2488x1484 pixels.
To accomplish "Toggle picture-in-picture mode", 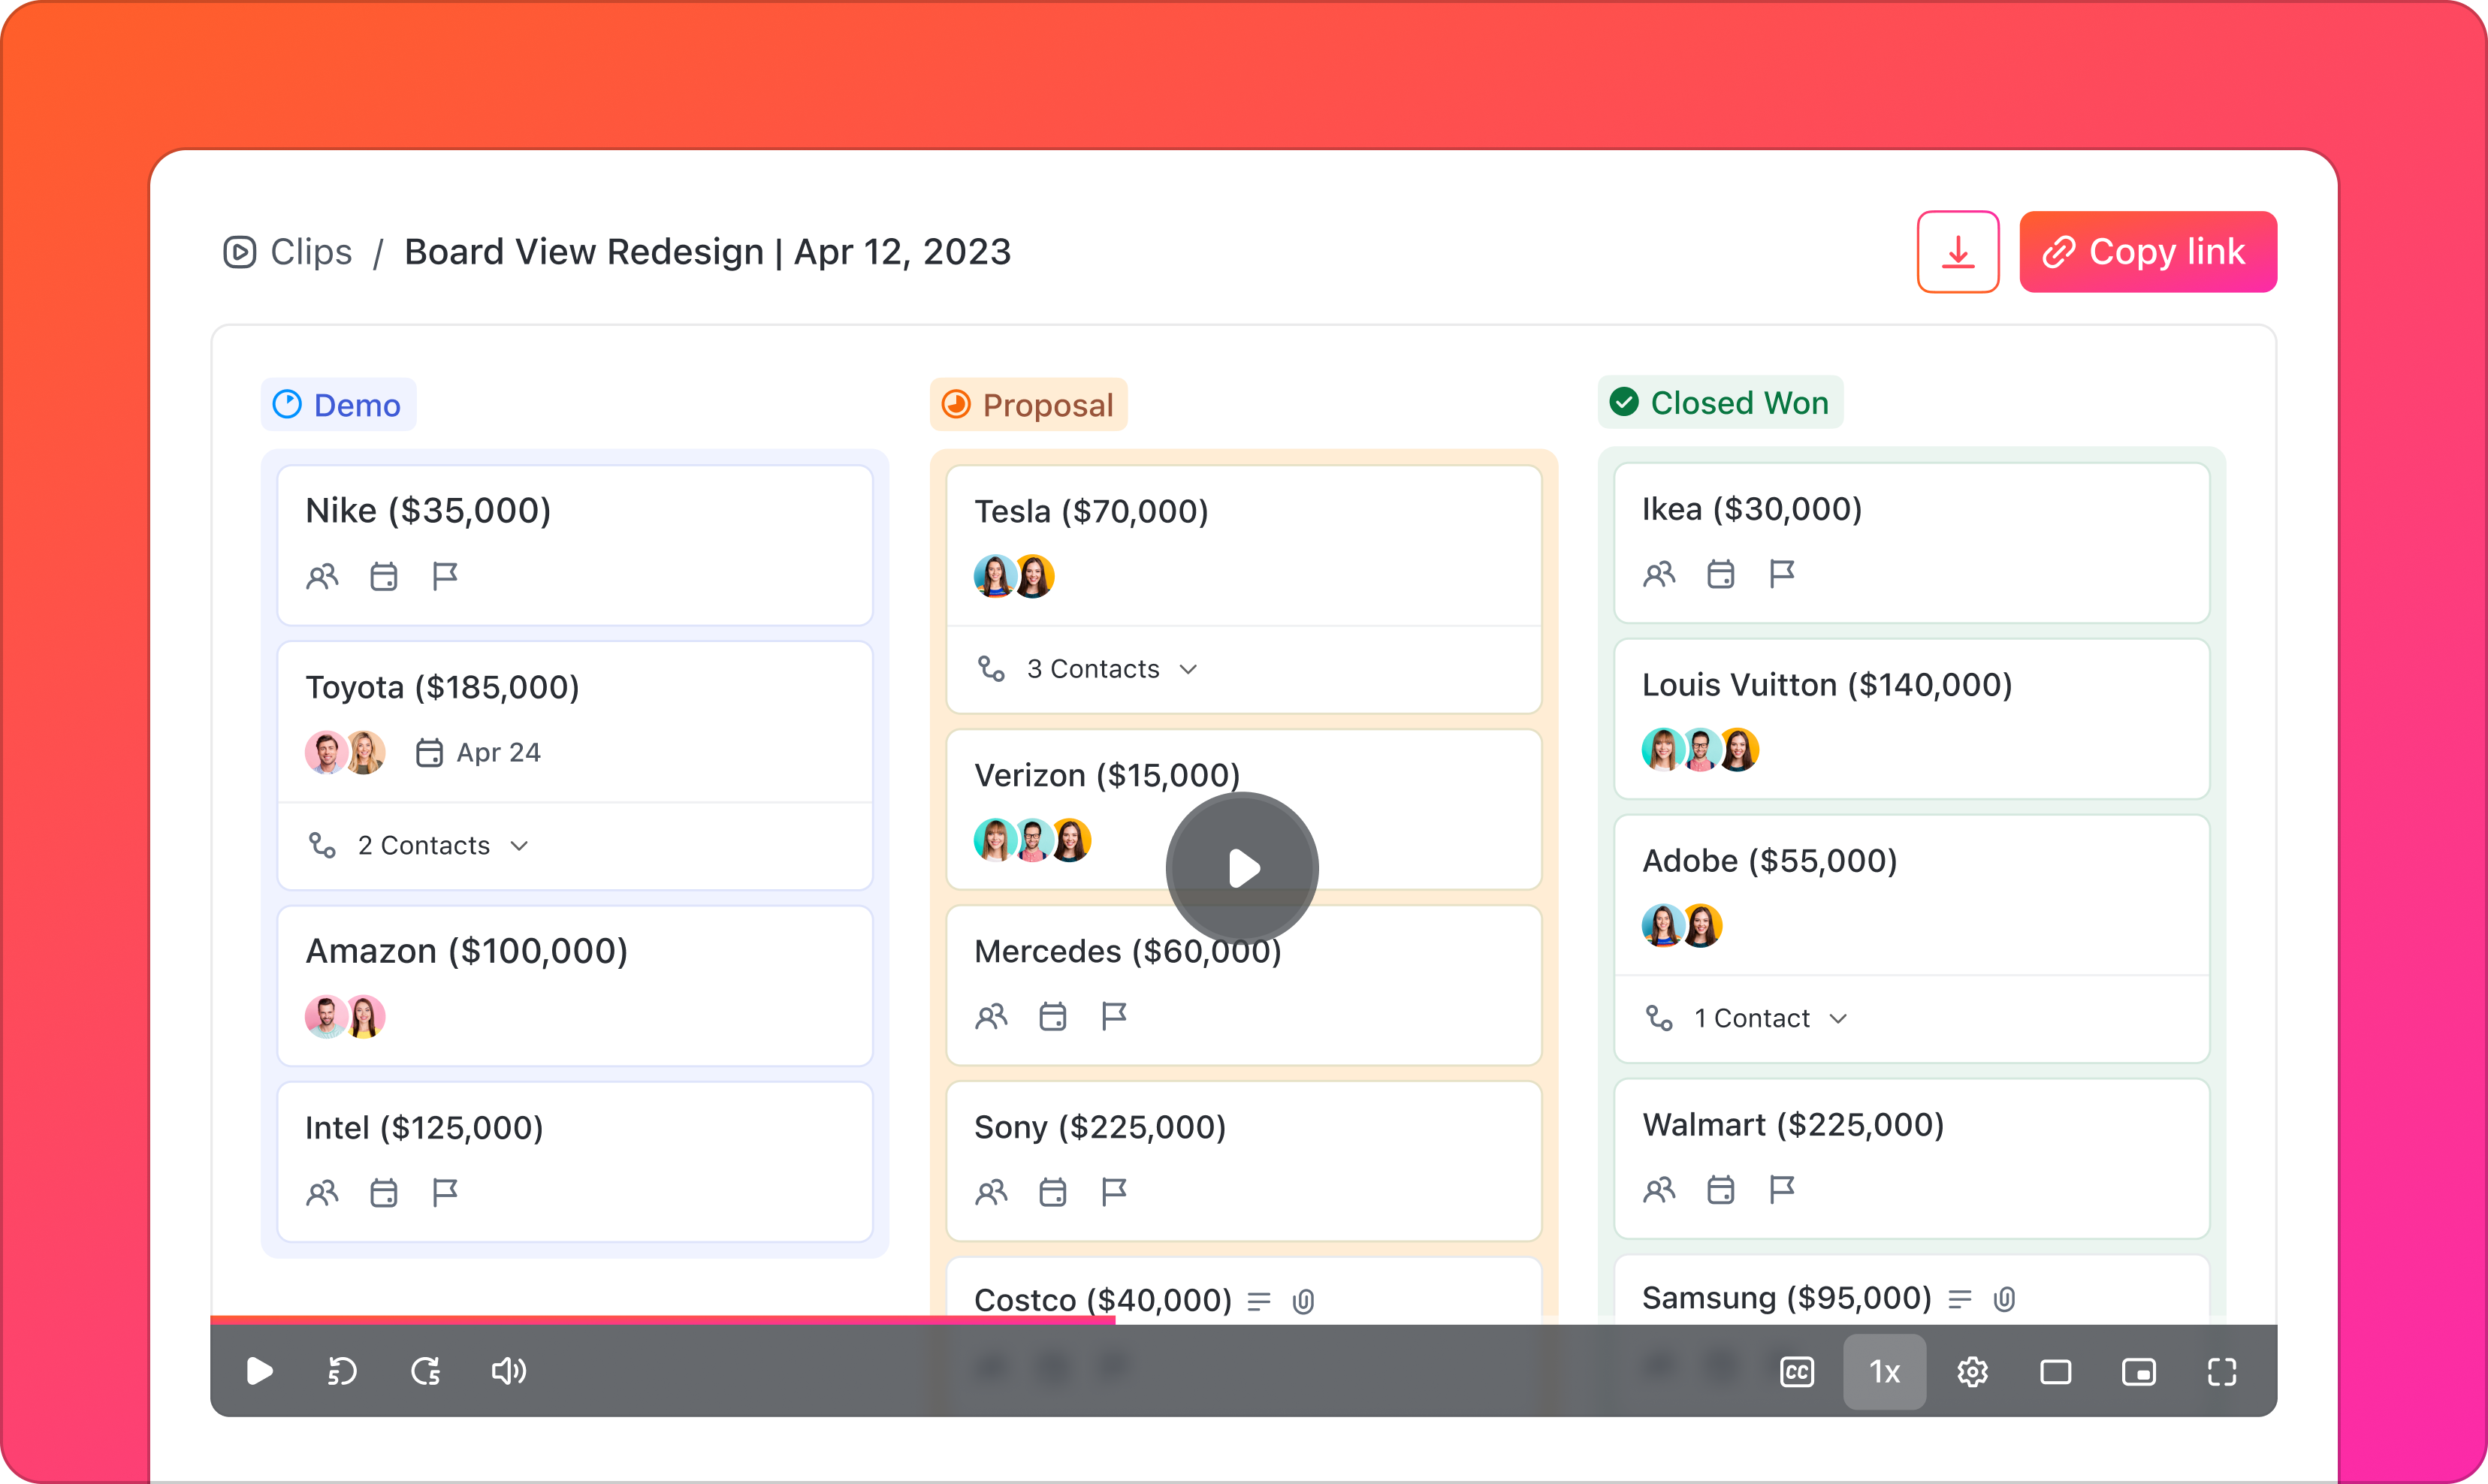I will [2140, 1372].
